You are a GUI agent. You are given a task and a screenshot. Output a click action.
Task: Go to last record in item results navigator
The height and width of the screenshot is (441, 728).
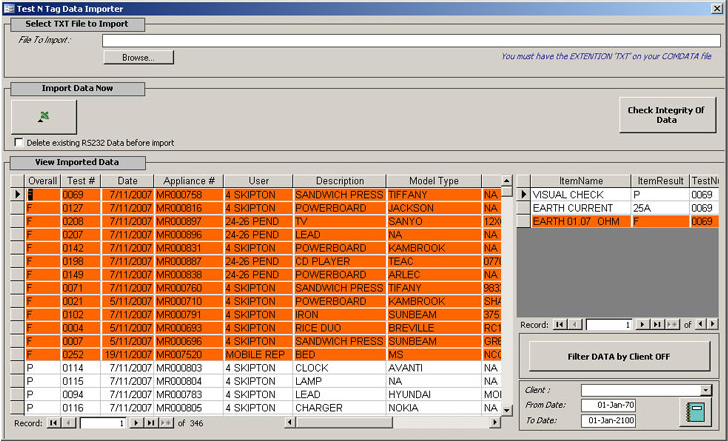pyautogui.click(x=657, y=324)
